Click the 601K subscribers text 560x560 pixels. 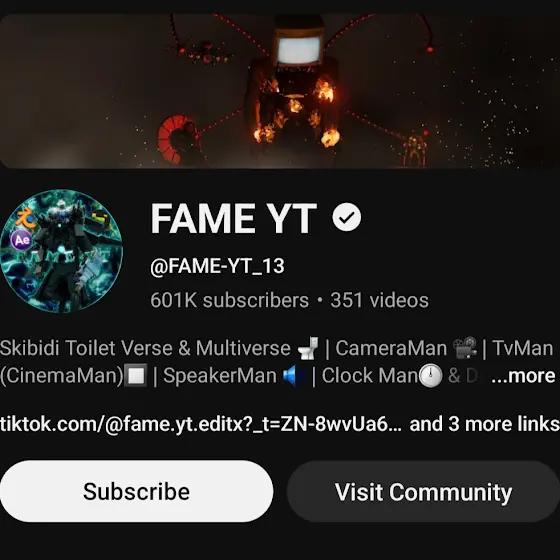[x=229, y=300]
